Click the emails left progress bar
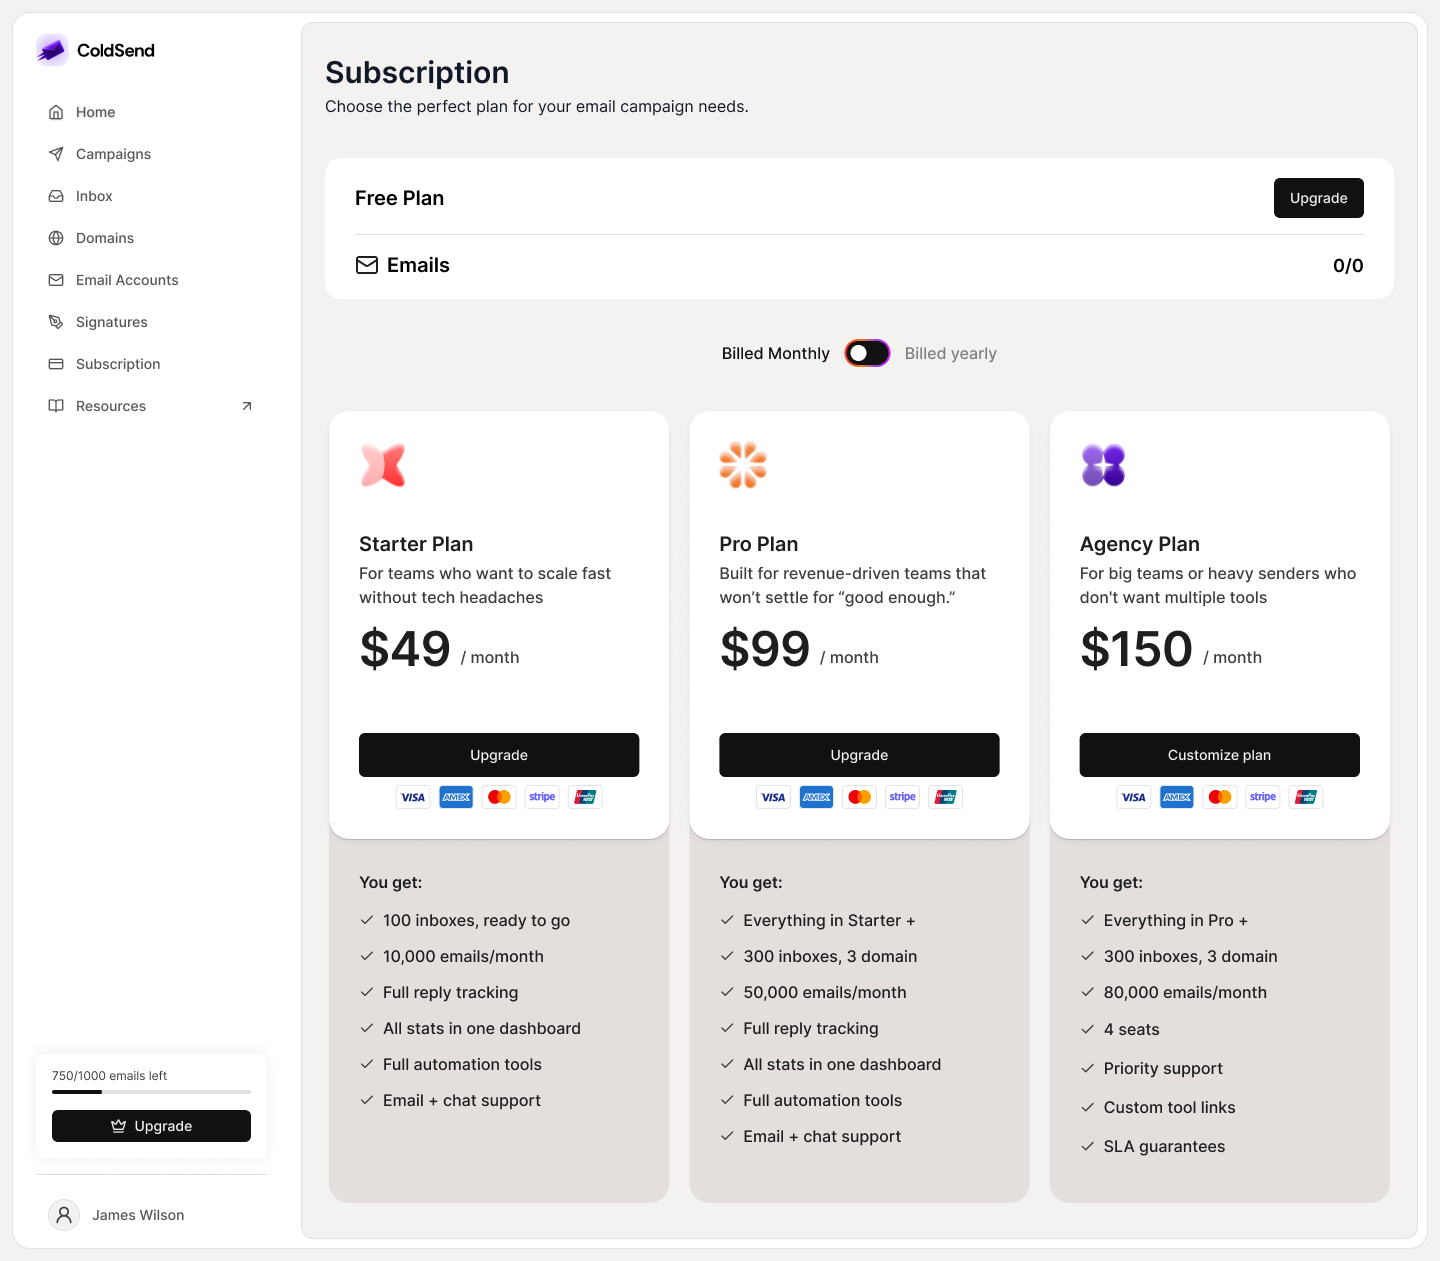1440x1261 pixels. pyautogui.click(x=151, y=1092)
